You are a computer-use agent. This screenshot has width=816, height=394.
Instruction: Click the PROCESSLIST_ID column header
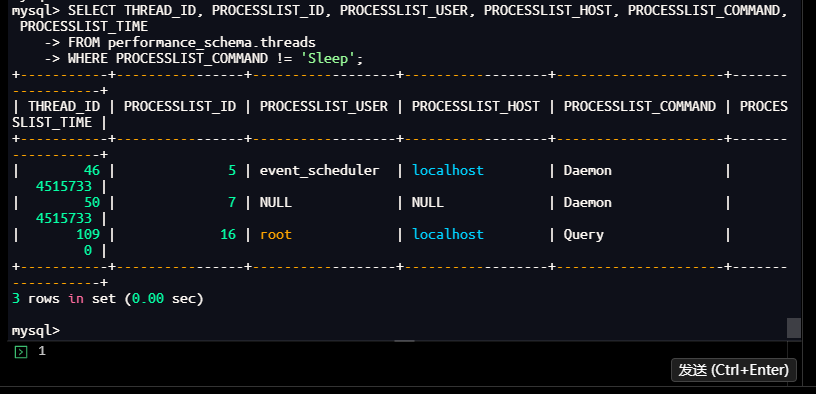(x=180, y=107)
